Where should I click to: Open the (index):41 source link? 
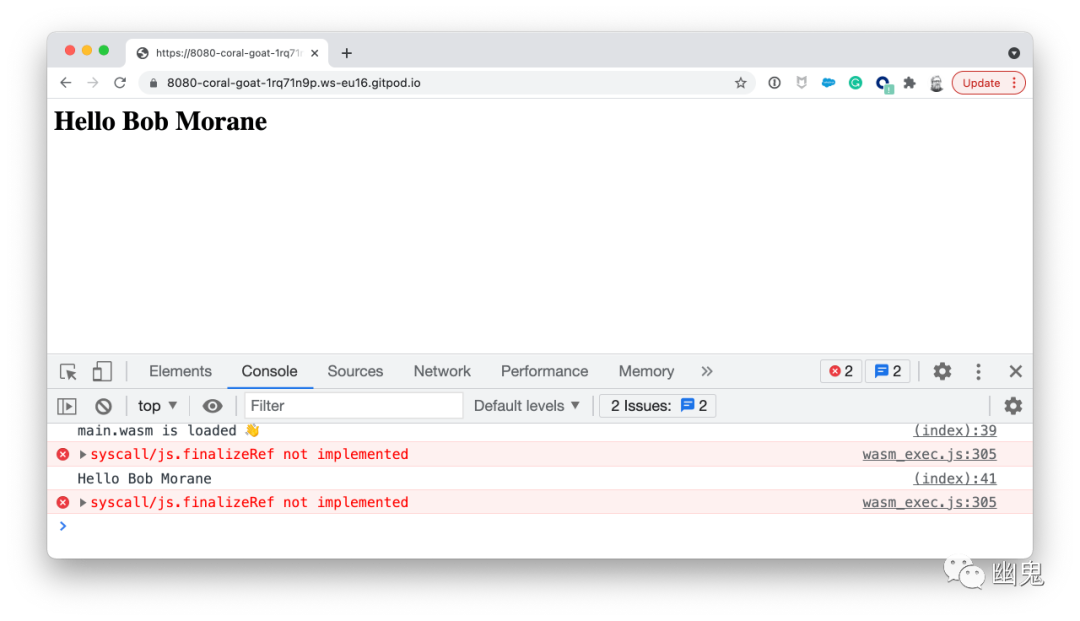tap(955, 478)
